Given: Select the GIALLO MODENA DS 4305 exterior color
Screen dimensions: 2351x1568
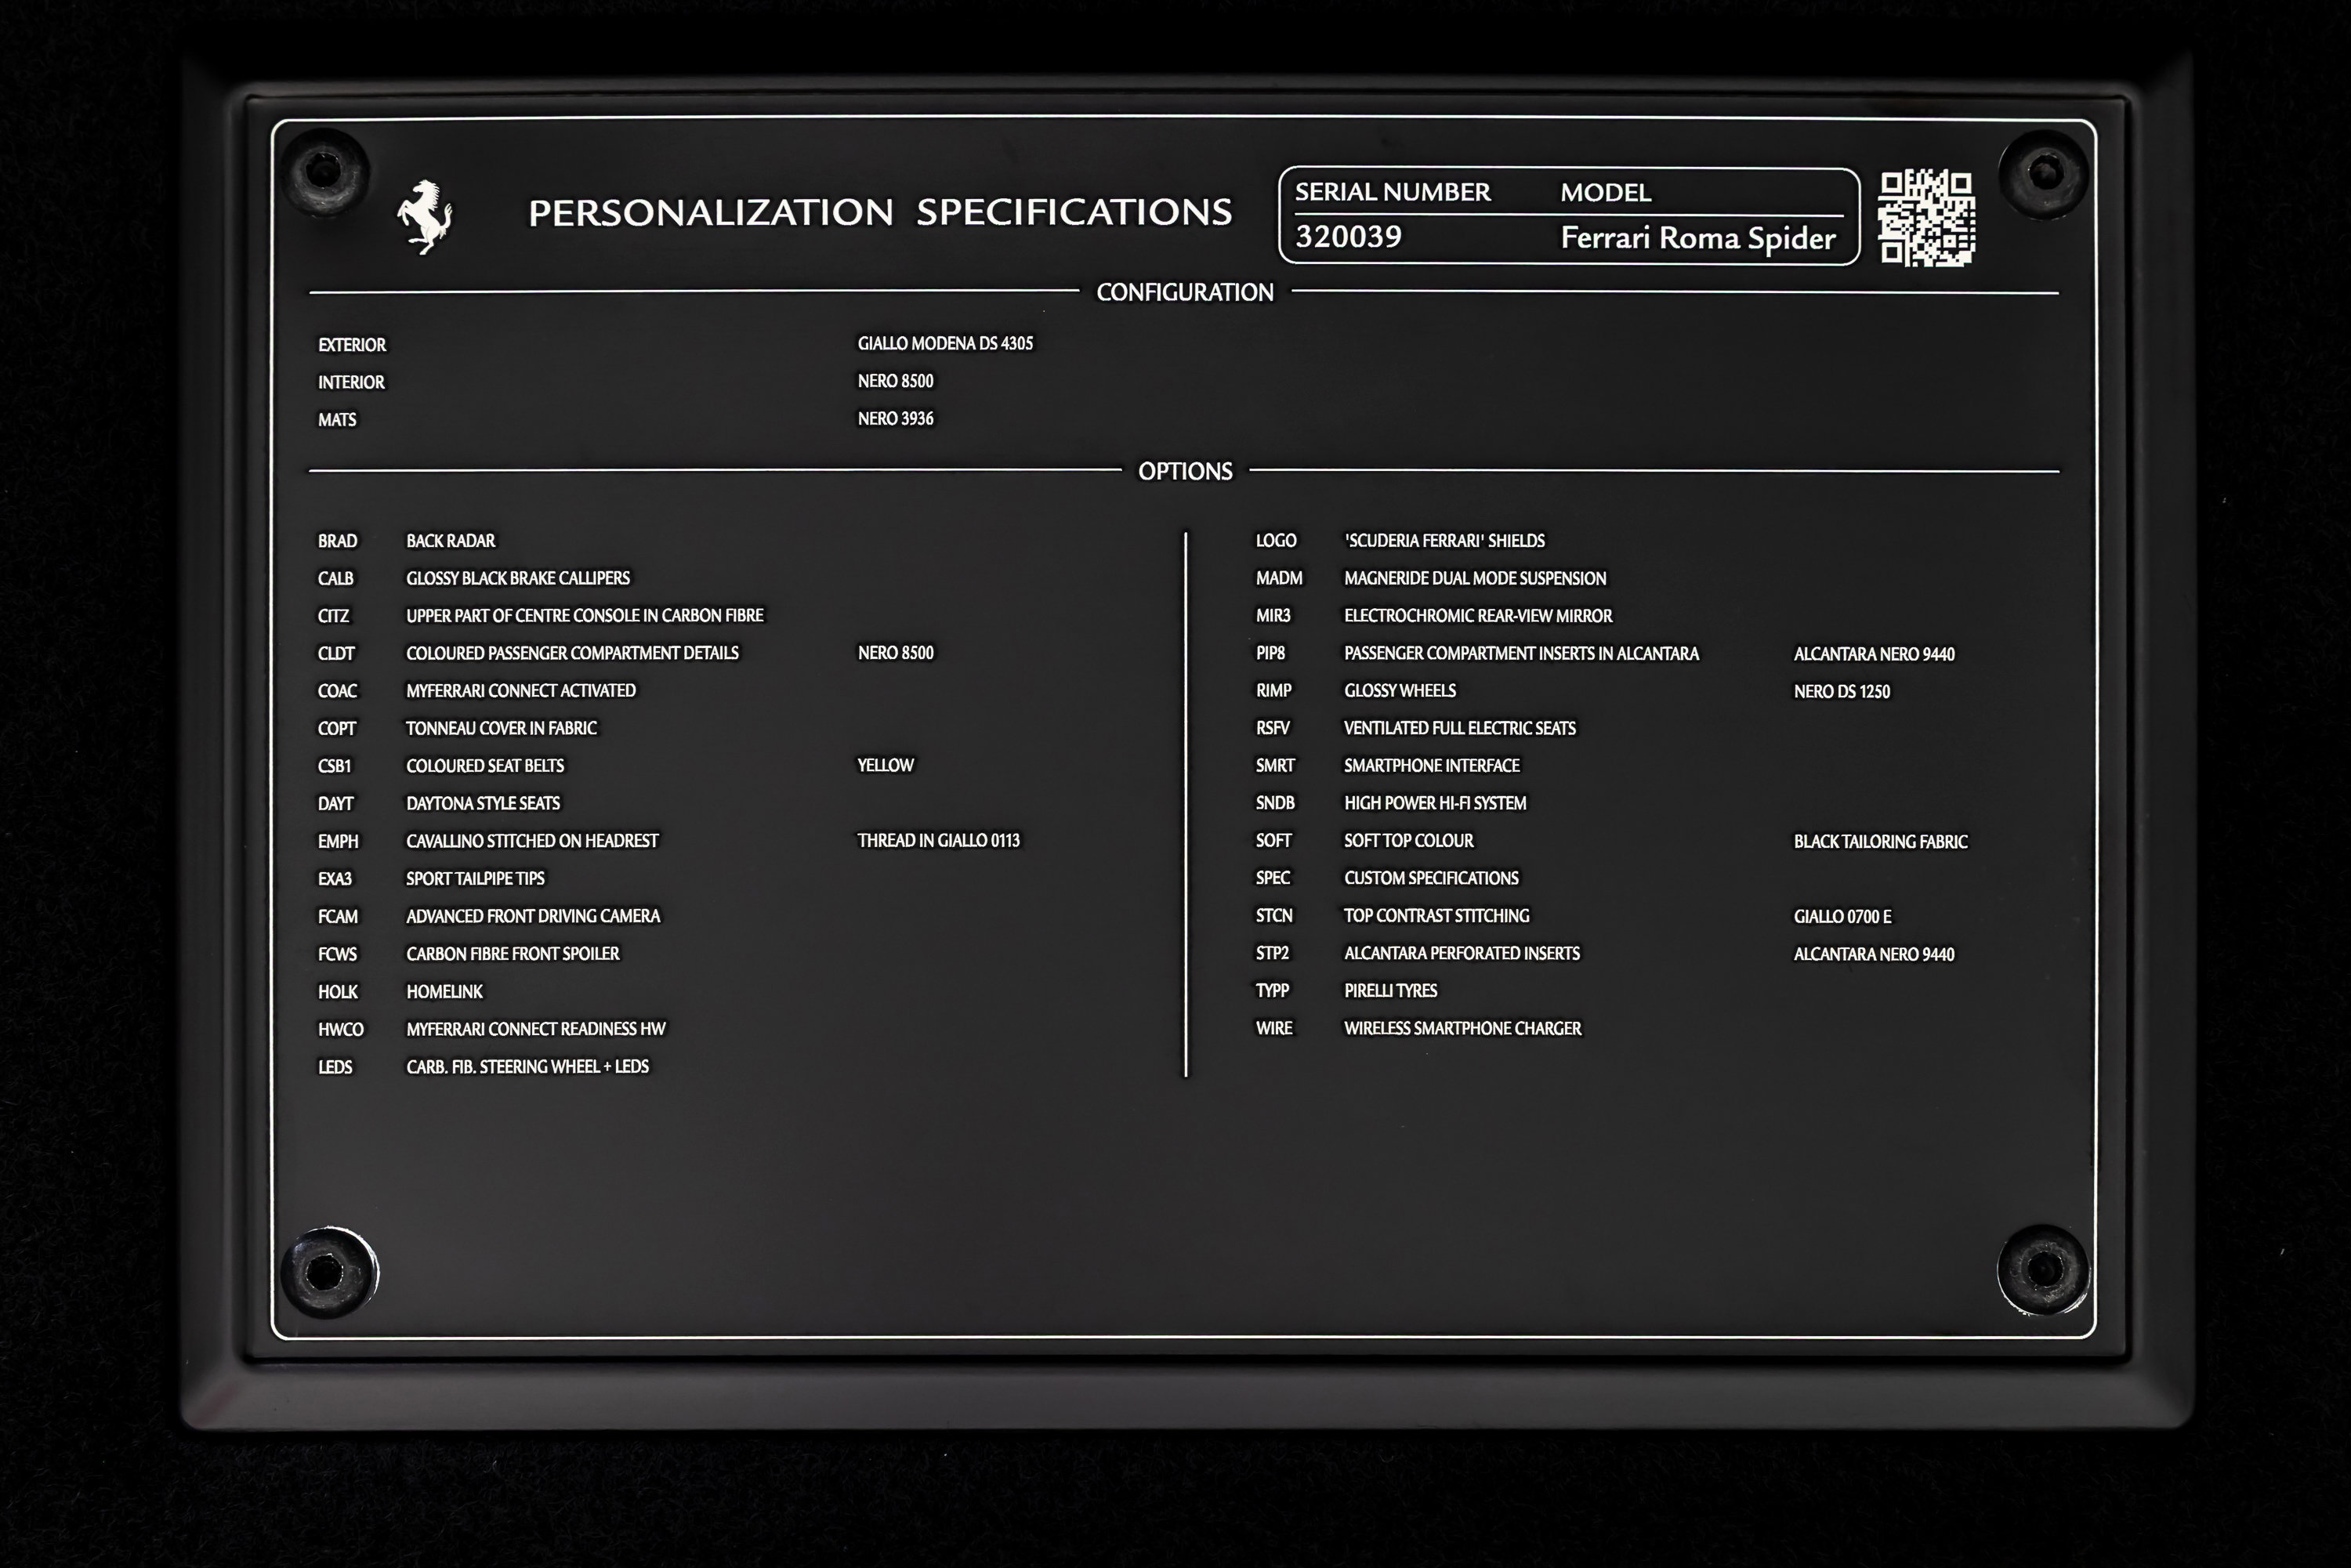Looking at the screenshot, I should pos(947,343).
